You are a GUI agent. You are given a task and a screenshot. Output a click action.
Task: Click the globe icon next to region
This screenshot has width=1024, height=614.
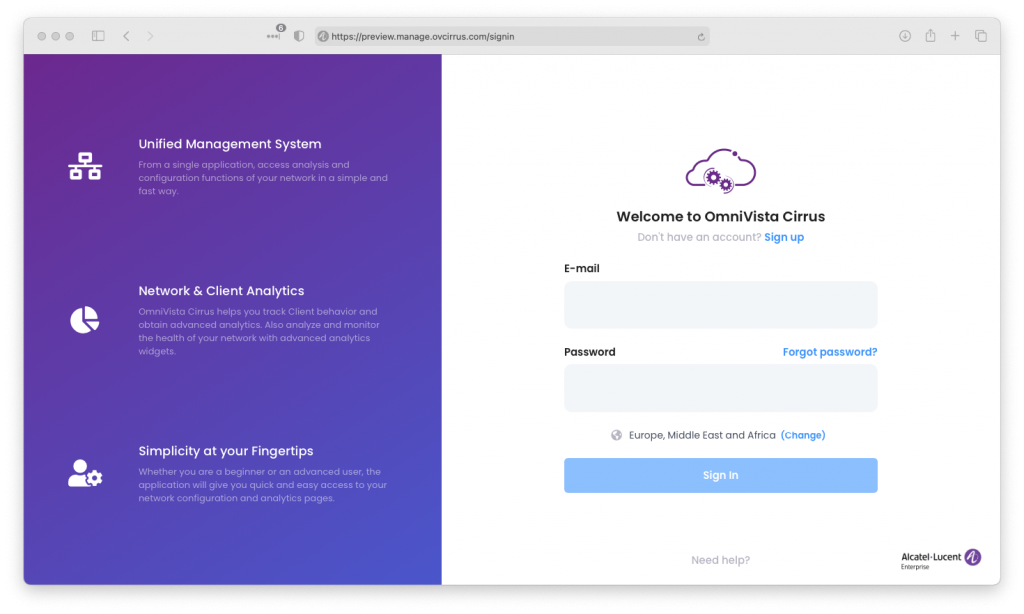(617, 435)
